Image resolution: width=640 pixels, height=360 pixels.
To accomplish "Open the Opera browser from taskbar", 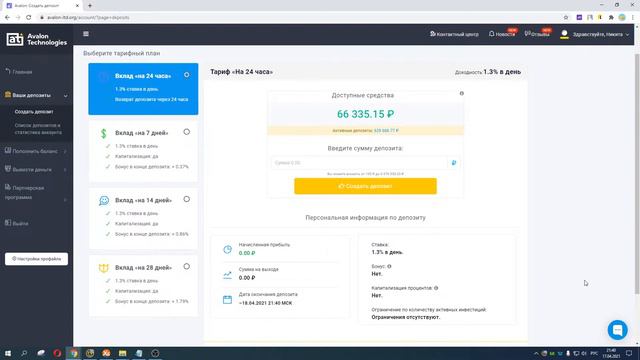I will click(x=57, y=353).
